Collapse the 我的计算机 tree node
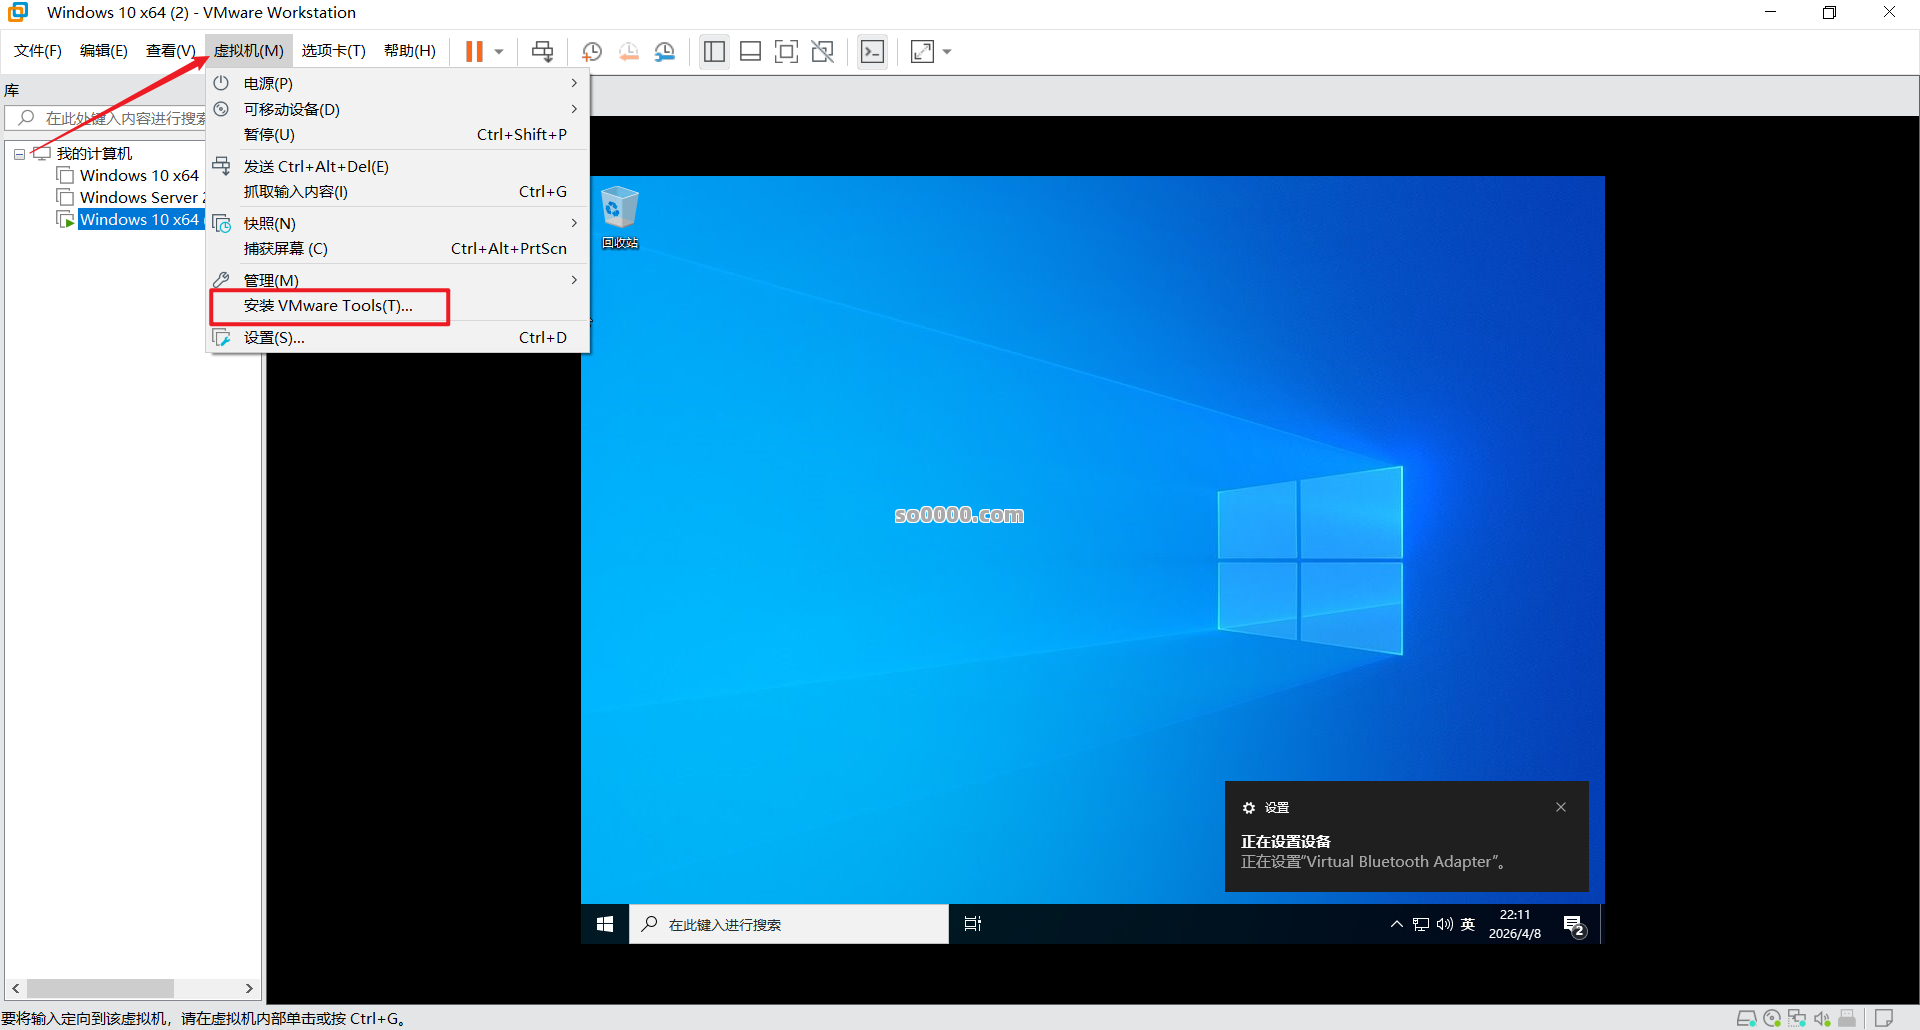Image resolution: width=1920 pixels, height=1030 pixels. 19,154
